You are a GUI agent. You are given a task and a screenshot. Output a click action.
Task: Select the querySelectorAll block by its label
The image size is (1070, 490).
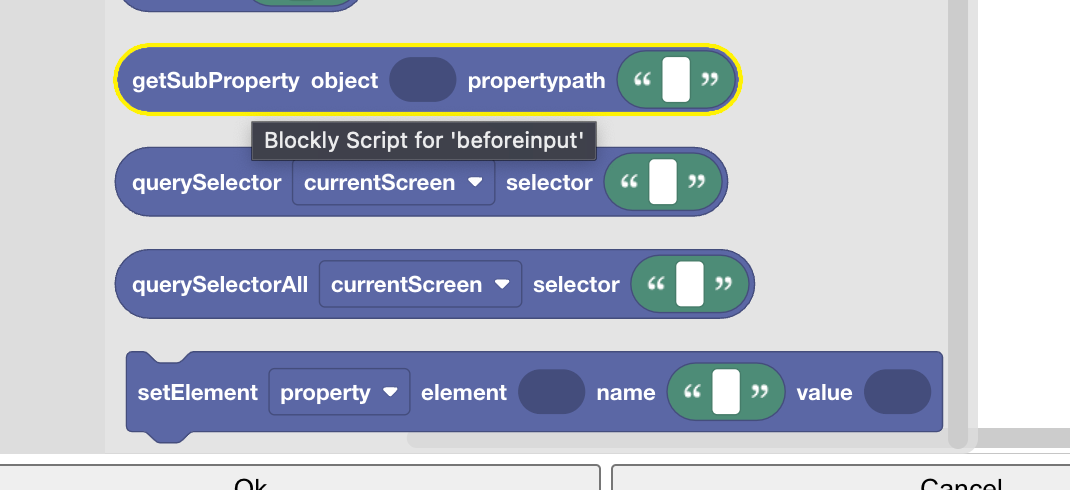tap(220, 285)
